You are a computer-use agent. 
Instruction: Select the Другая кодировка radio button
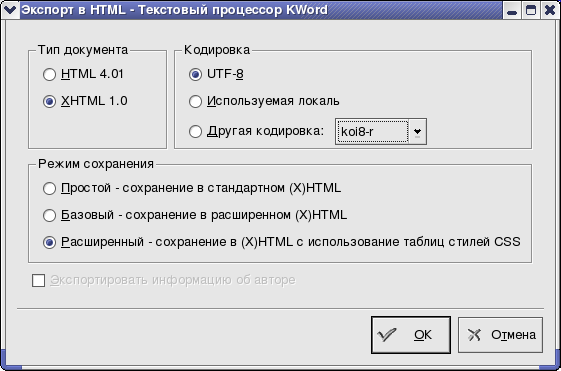[x=195, y=131]
